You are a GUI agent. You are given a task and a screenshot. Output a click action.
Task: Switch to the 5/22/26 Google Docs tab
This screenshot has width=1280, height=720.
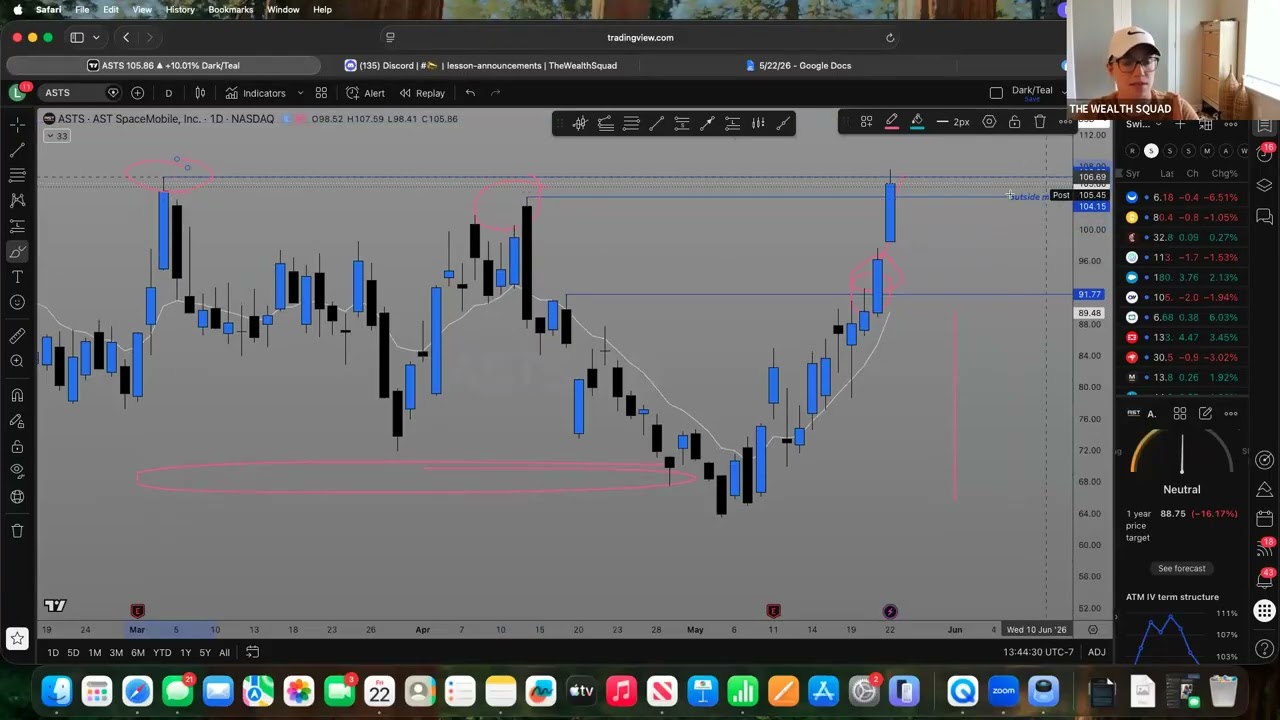point(798,65)
